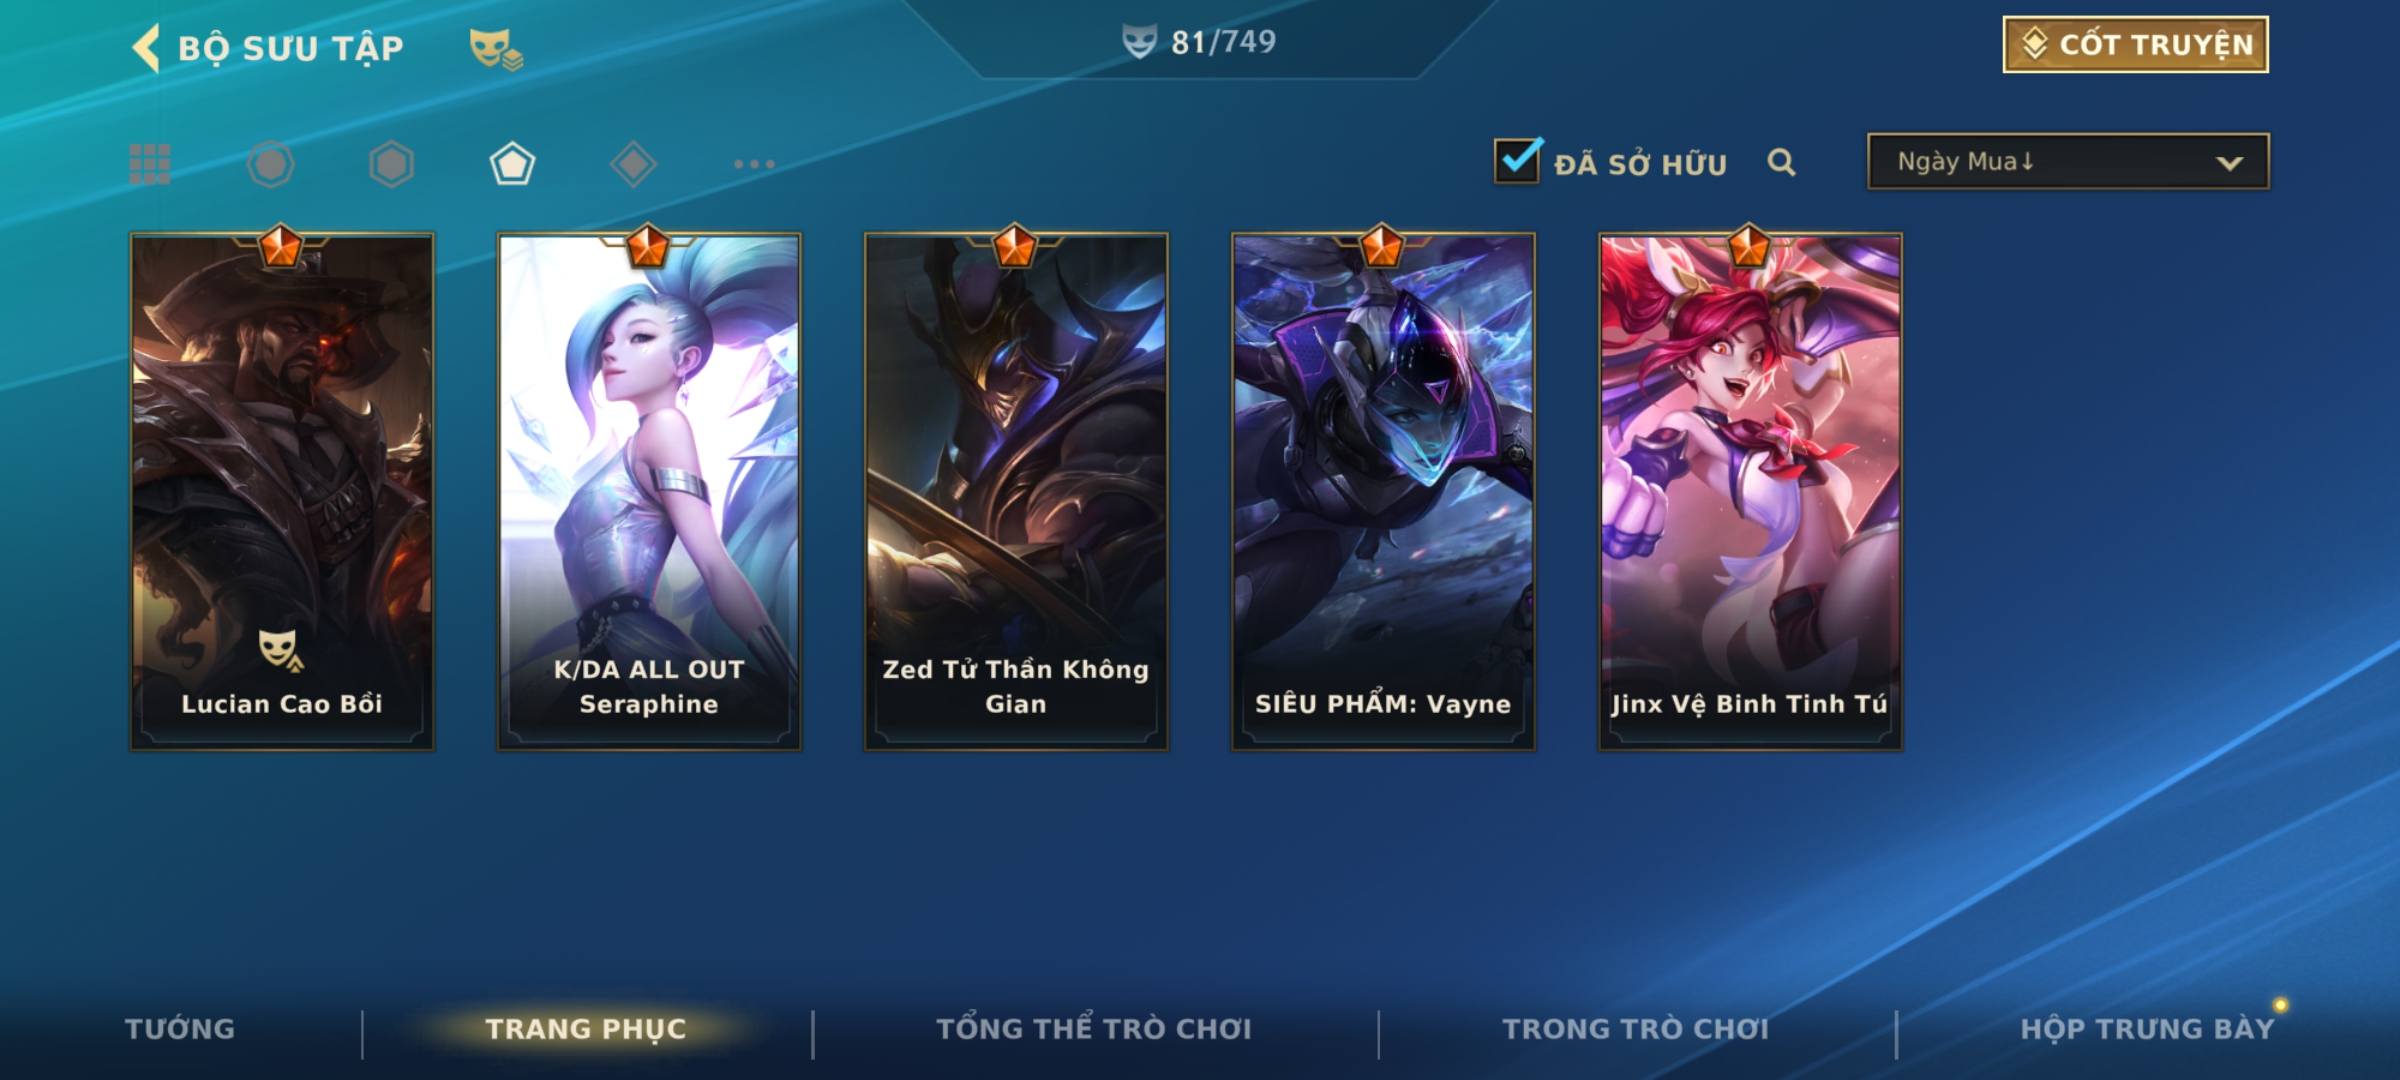Select the K/DA ALL OUT Seraphine card
The width and height of the screenshot is (2400, 1080).
(x=649, y=491)
